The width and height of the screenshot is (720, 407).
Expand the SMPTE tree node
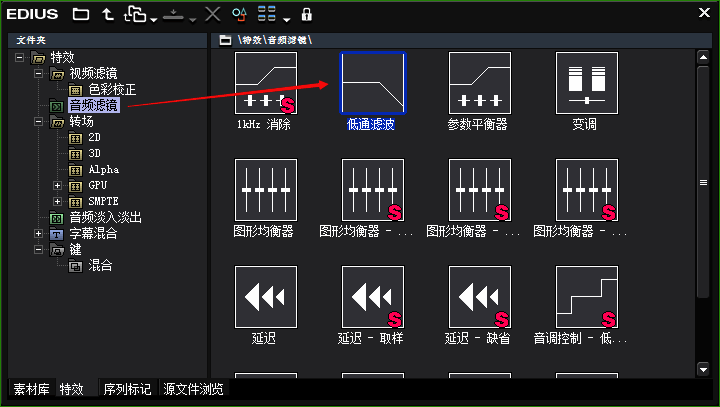(x=57, y=201)
